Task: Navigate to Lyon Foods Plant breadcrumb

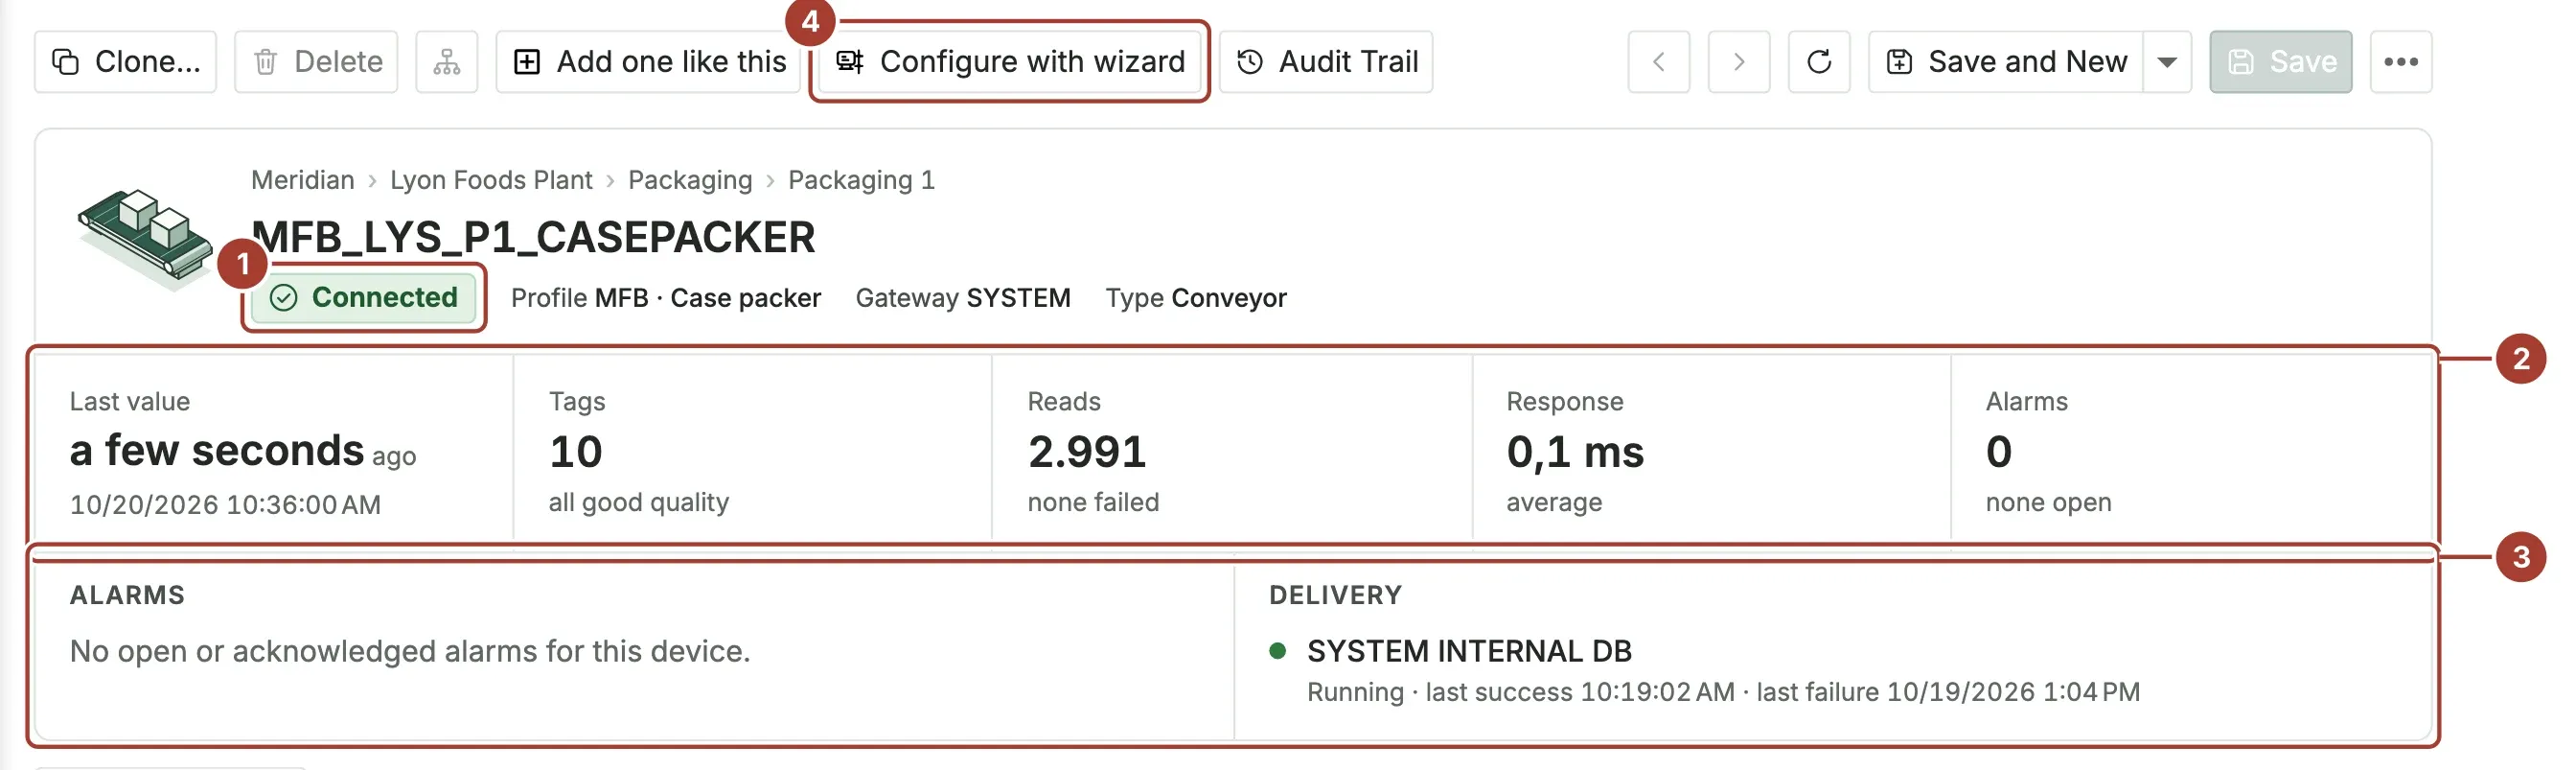Action: [x=491, y=180]
